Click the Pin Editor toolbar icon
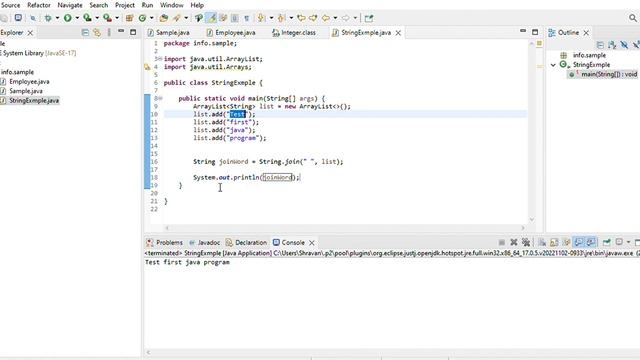The width and height of the screenshot is (640, 360). coord(369,18)
